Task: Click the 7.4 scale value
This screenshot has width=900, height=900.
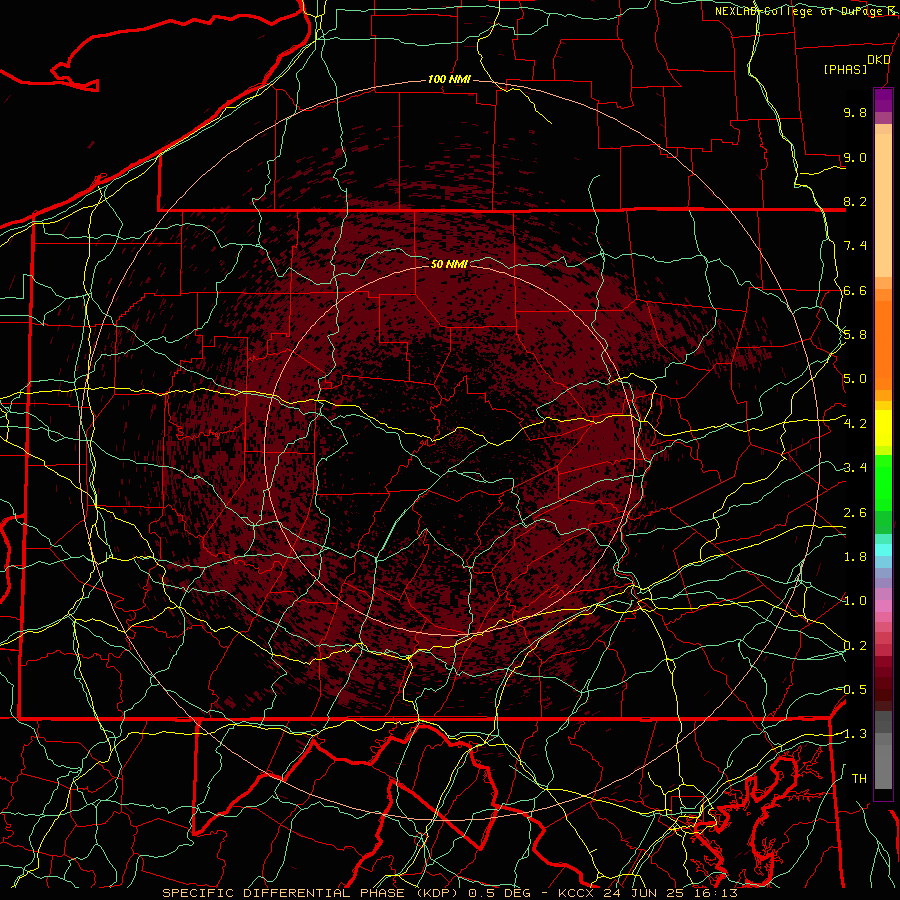Action: (855, 246)
